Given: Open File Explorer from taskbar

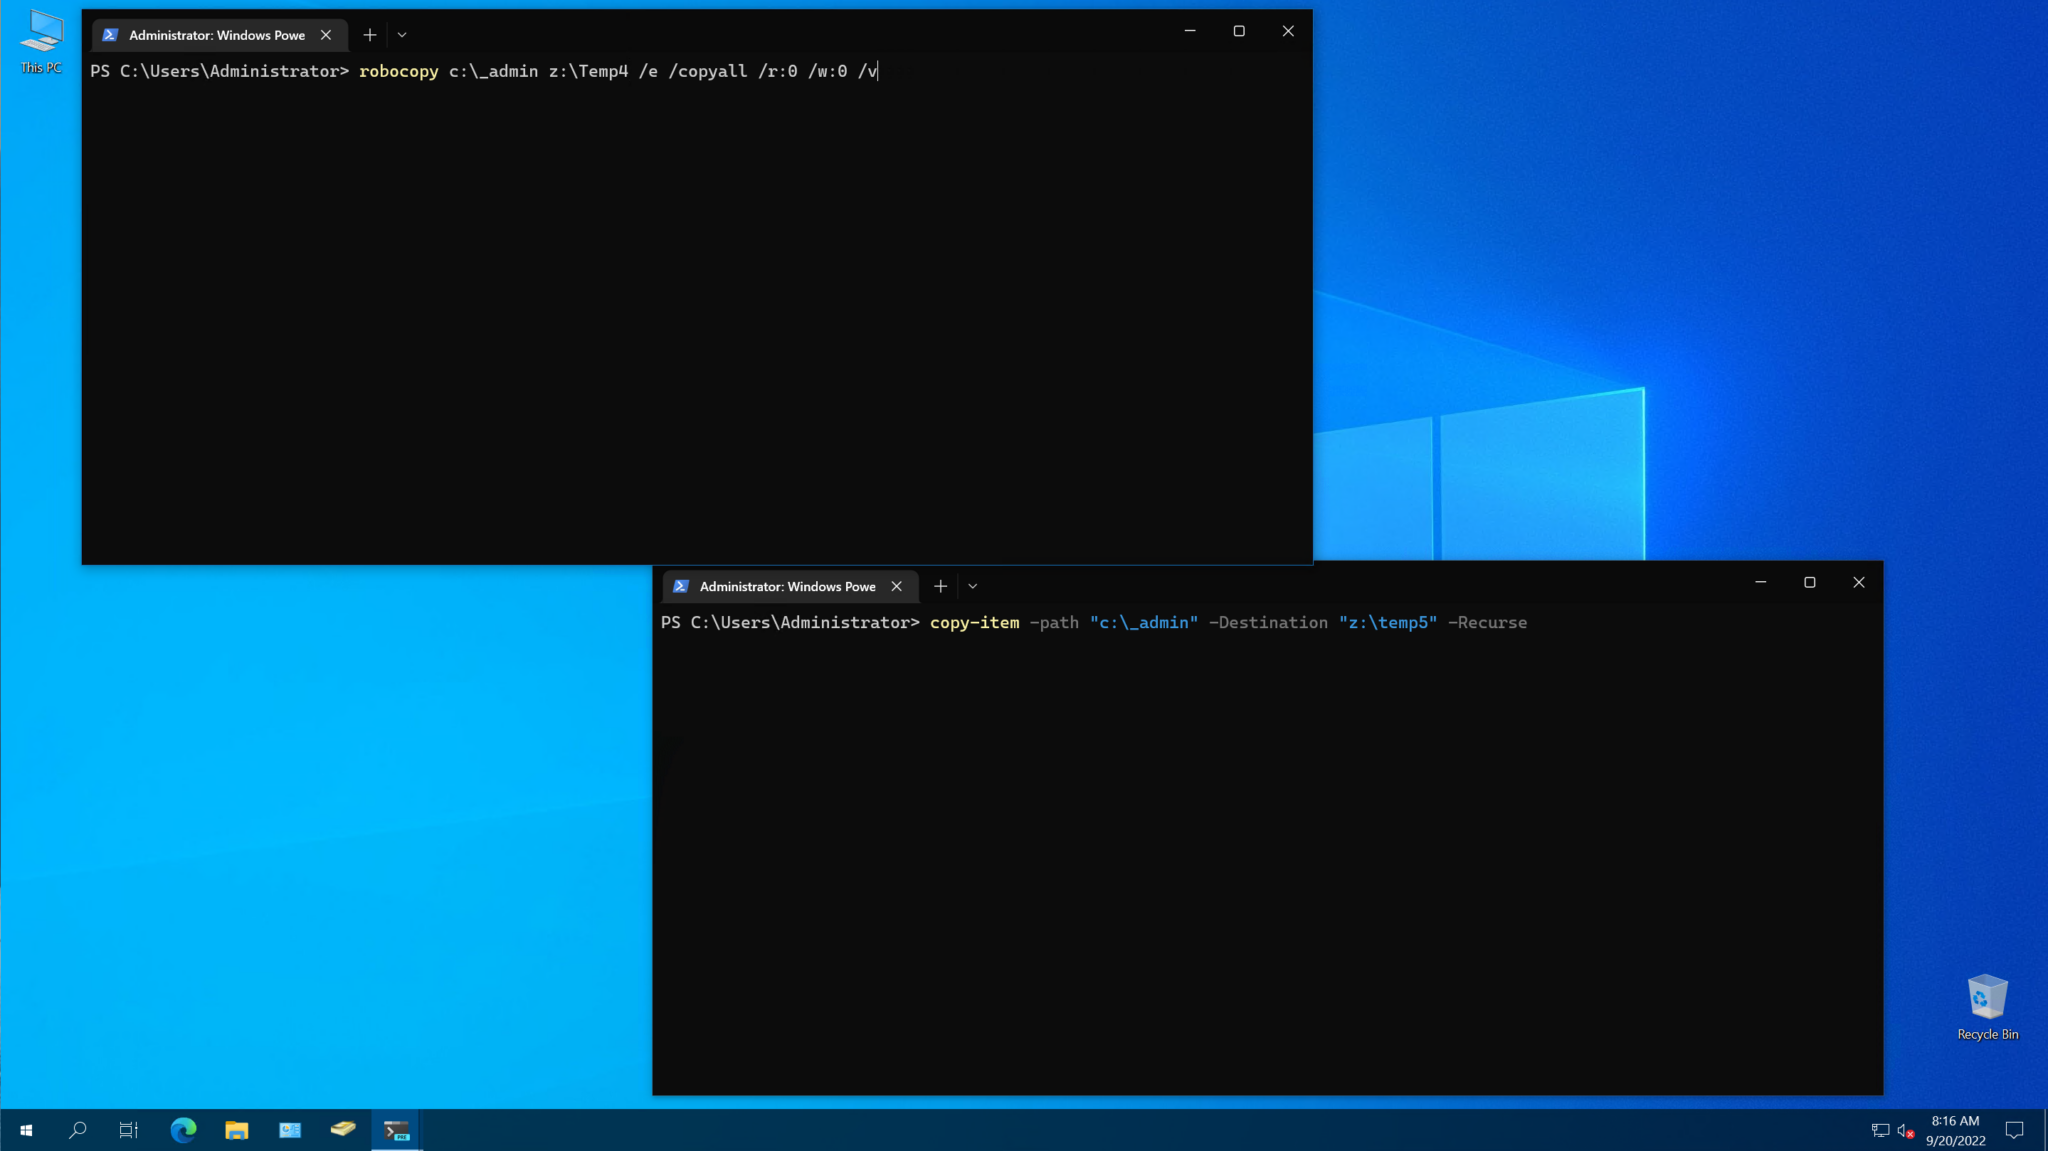Looking at the screenshot, I should 236,1130.
